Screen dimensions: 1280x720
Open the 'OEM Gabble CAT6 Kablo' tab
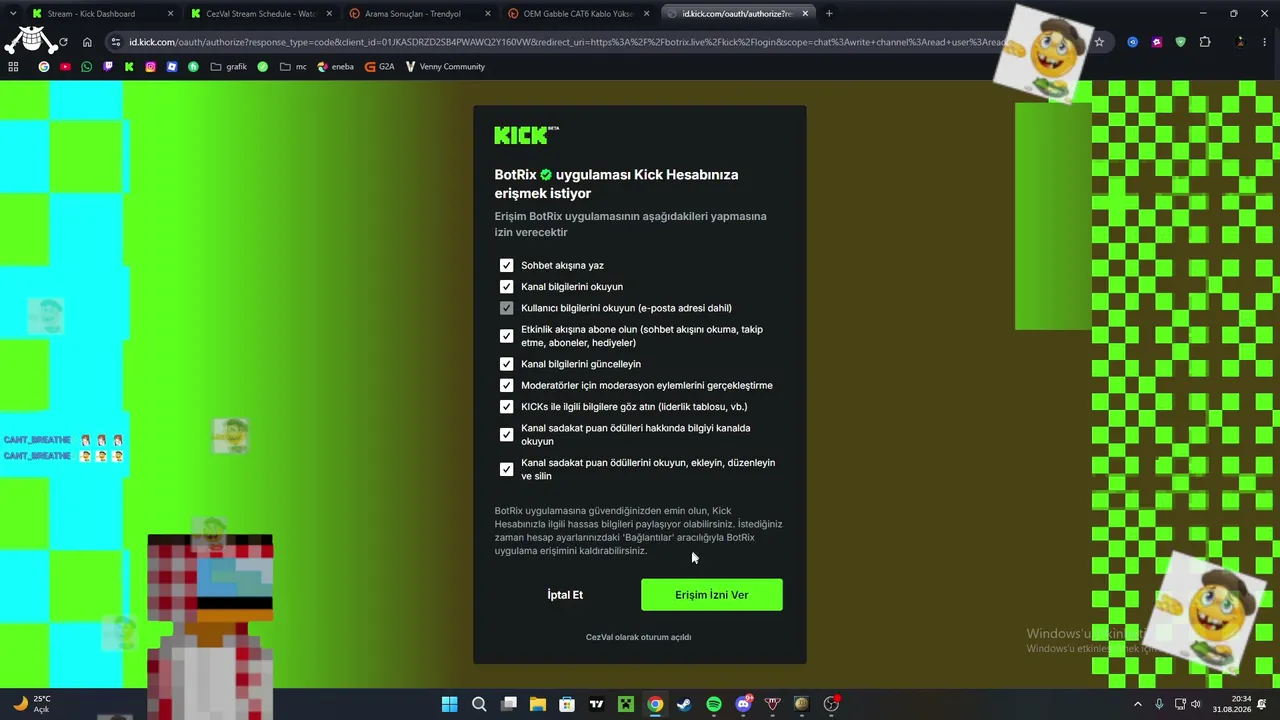(x=579, y=14)
